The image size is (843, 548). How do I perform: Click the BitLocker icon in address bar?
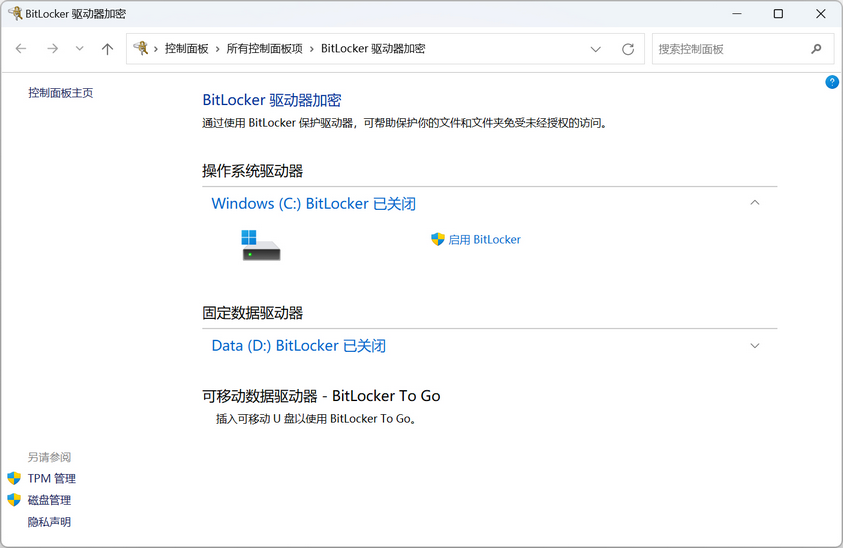click(141, 48)
